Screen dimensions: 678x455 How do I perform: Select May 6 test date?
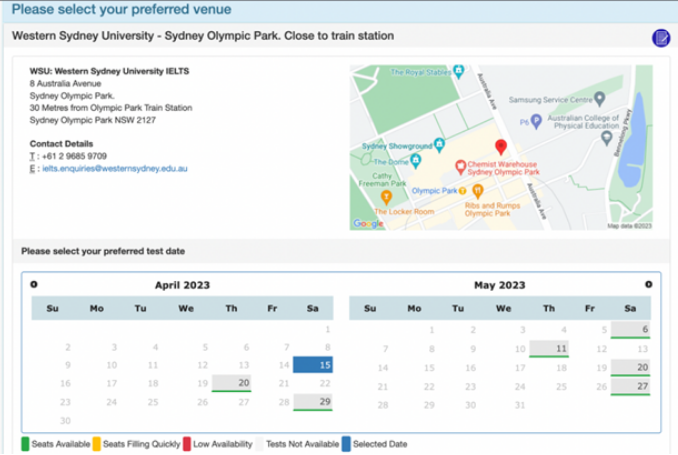630,330
